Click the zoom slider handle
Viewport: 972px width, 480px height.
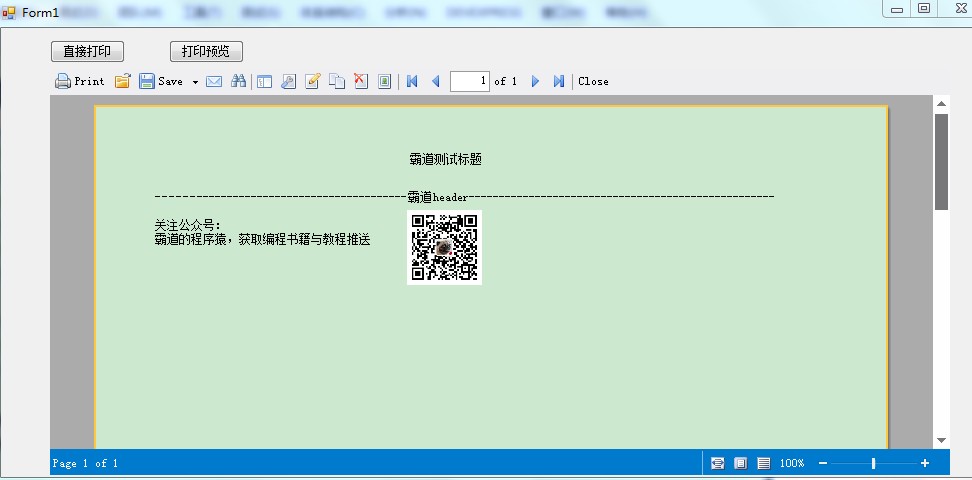(x=873, y=463)
